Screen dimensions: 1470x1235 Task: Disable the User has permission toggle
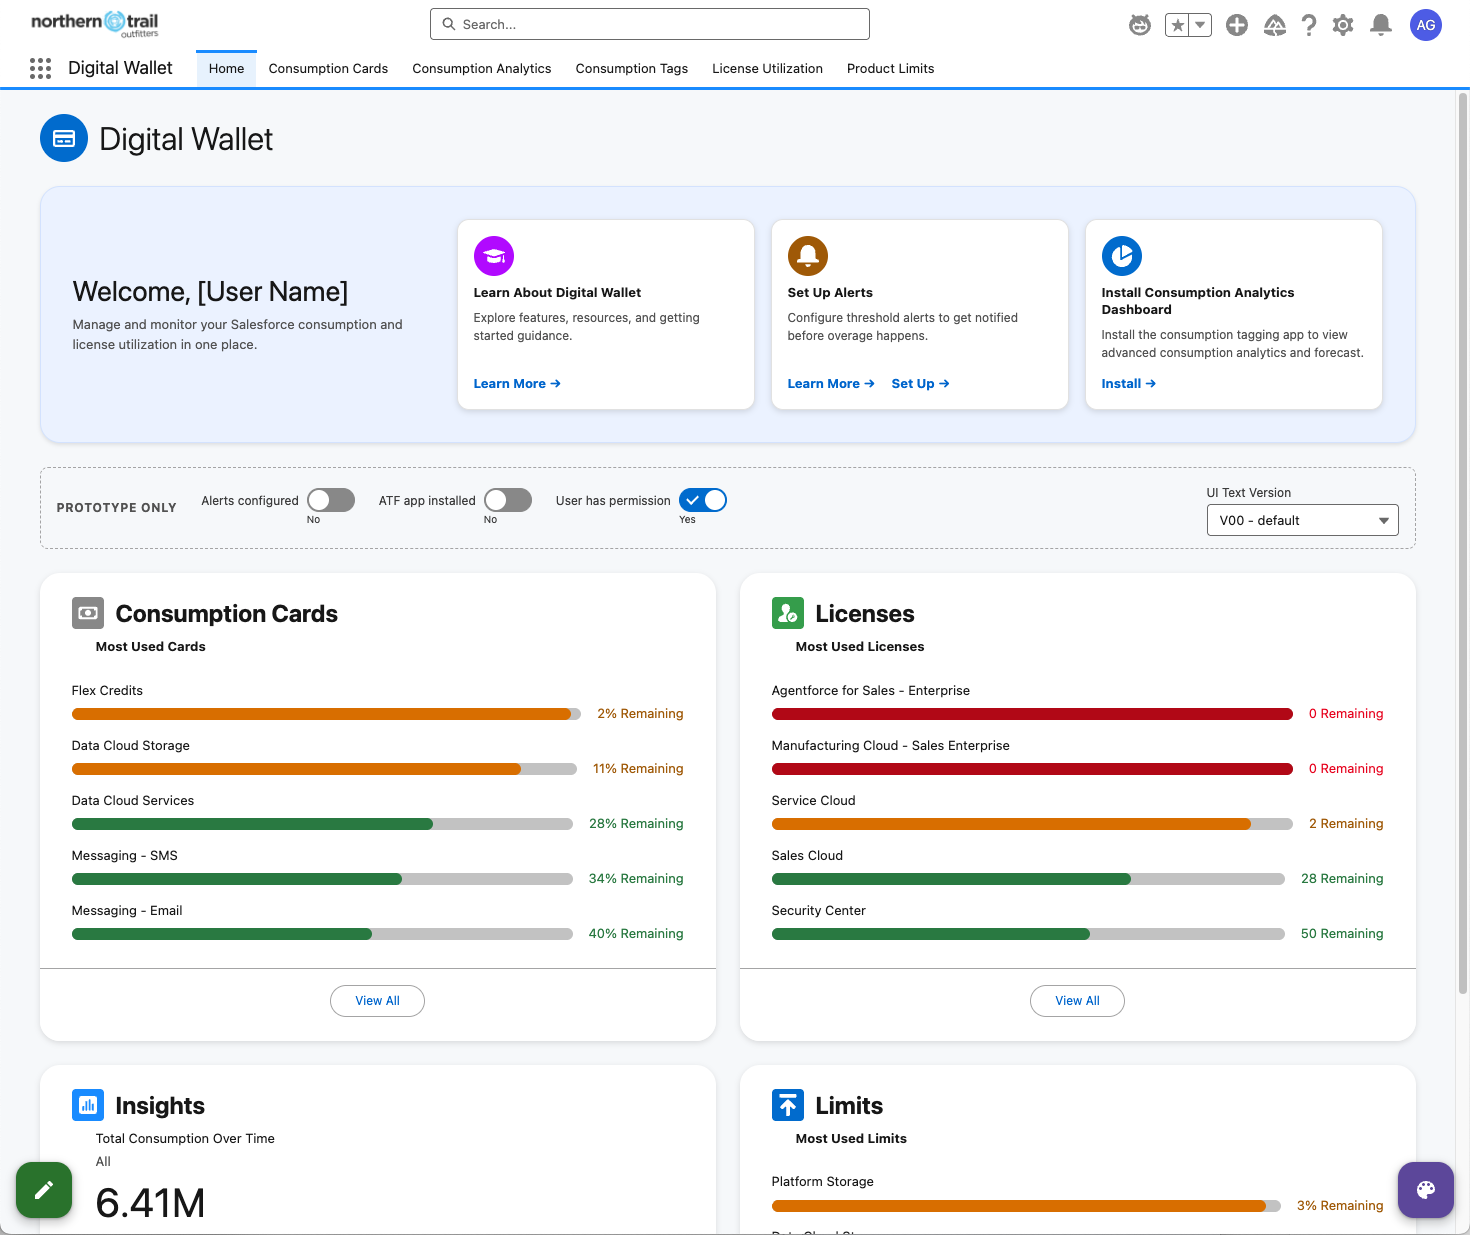[703, 500]
